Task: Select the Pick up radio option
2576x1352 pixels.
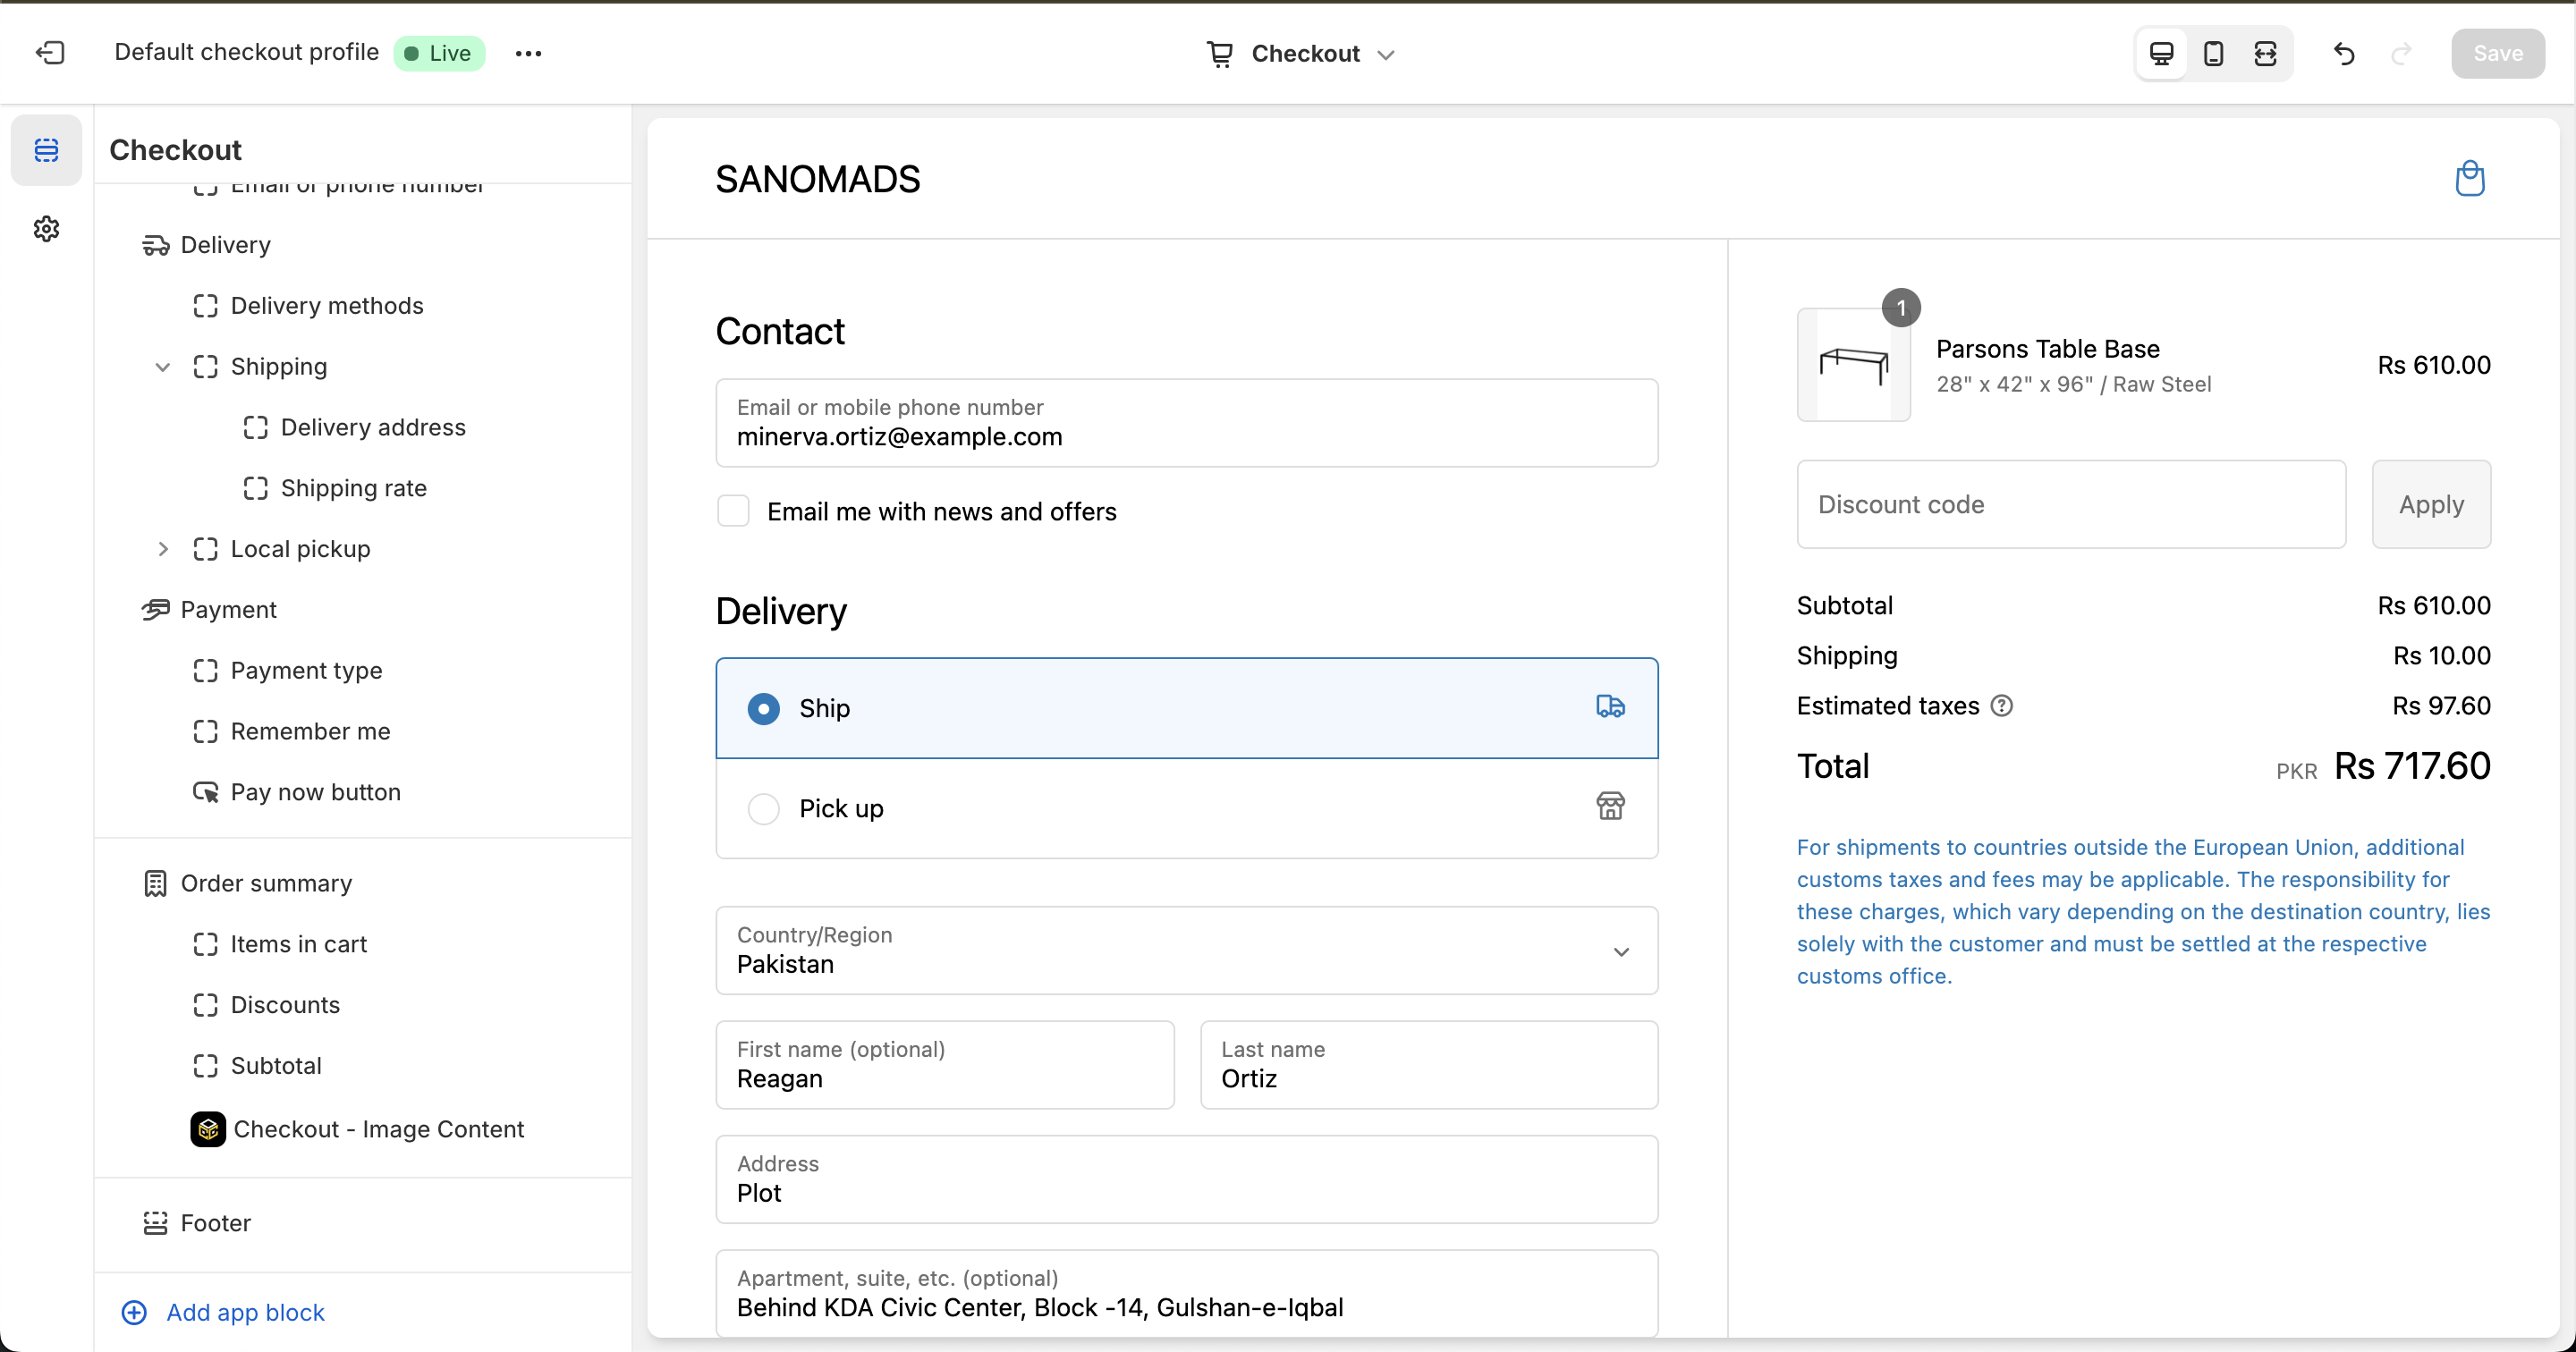Action: (x=764, y=808)
